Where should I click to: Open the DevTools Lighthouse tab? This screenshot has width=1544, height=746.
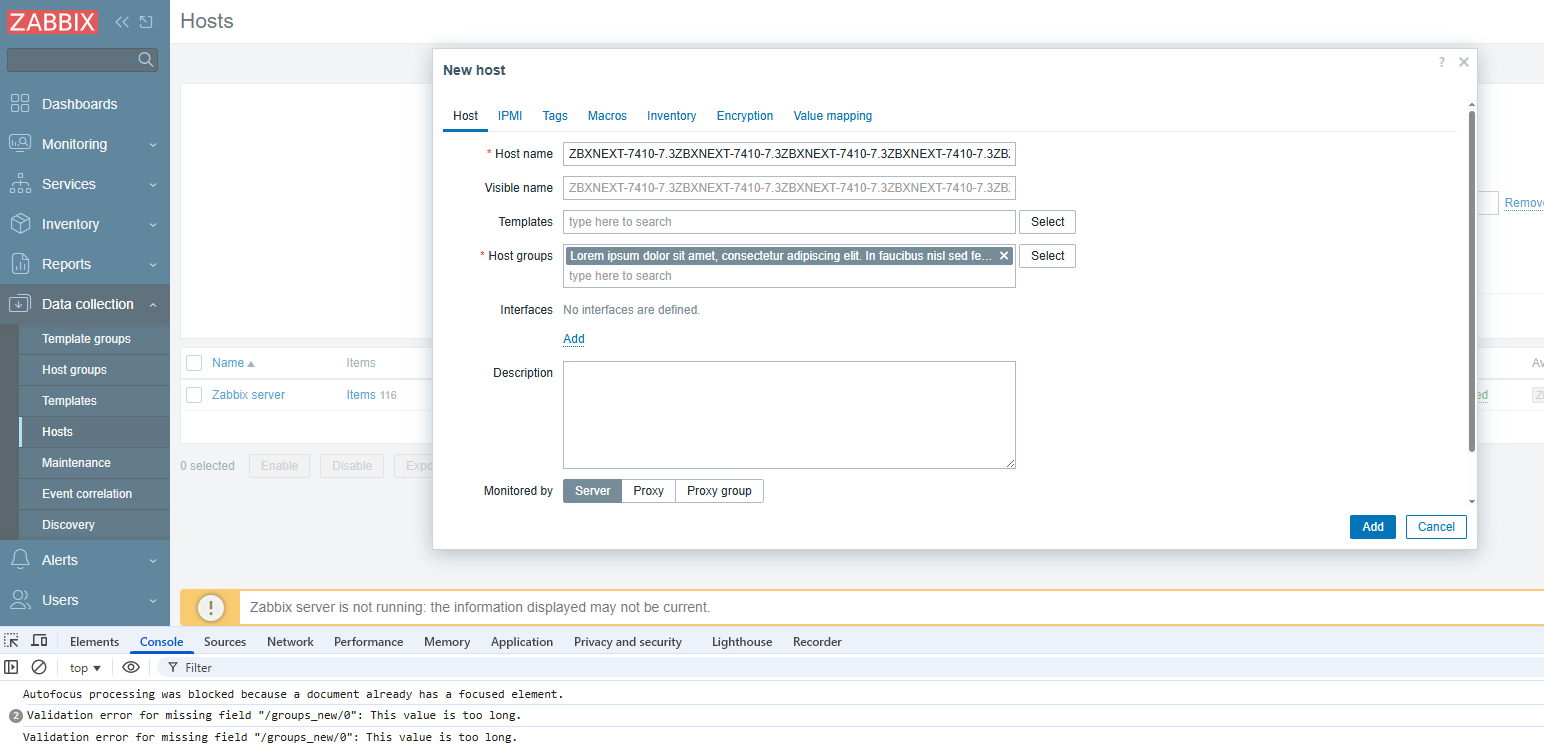[x=742, y=642]
